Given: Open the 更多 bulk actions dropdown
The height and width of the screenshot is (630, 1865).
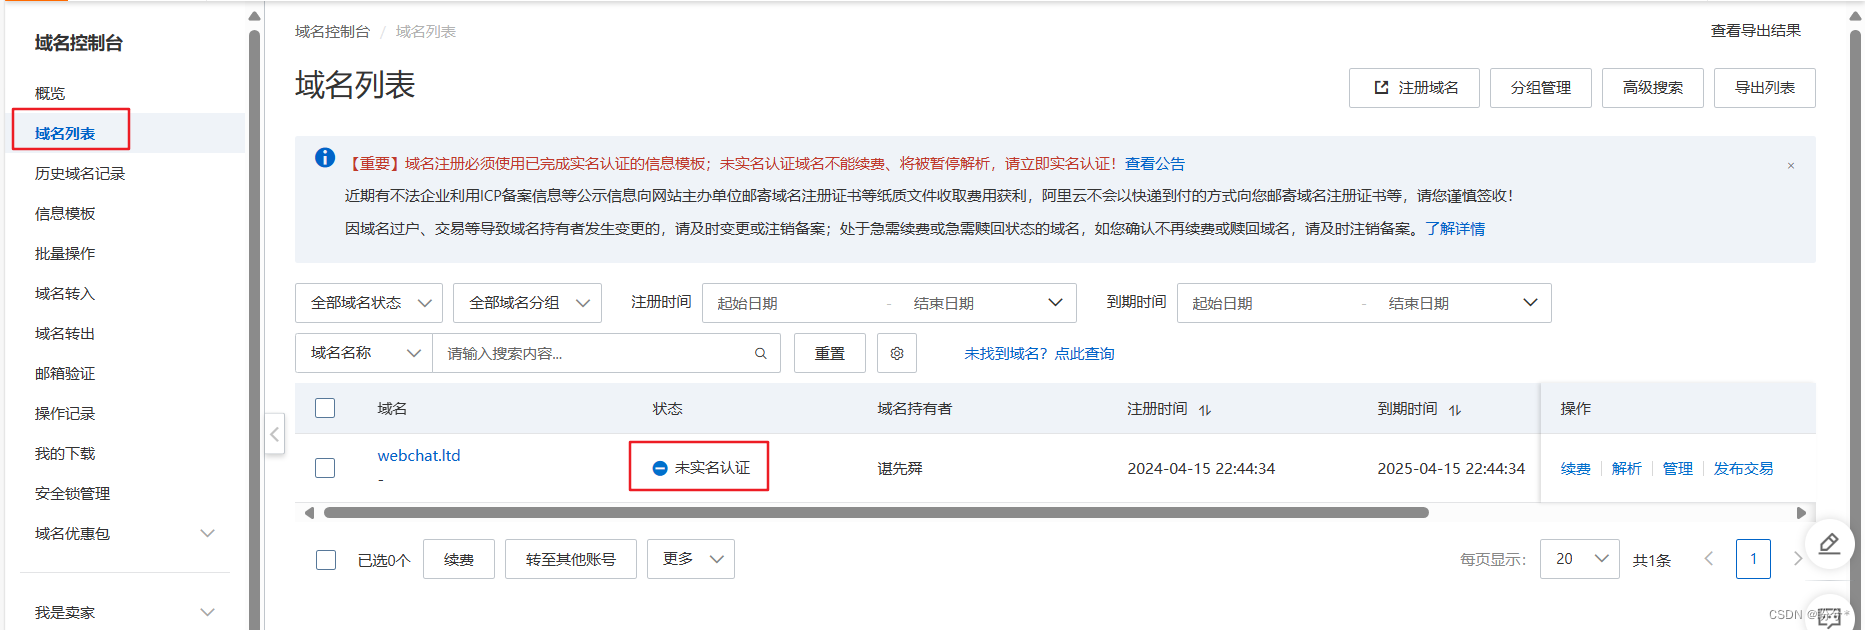Looking at the screenshot, I should pyautogui.click(x=691, y=559).
